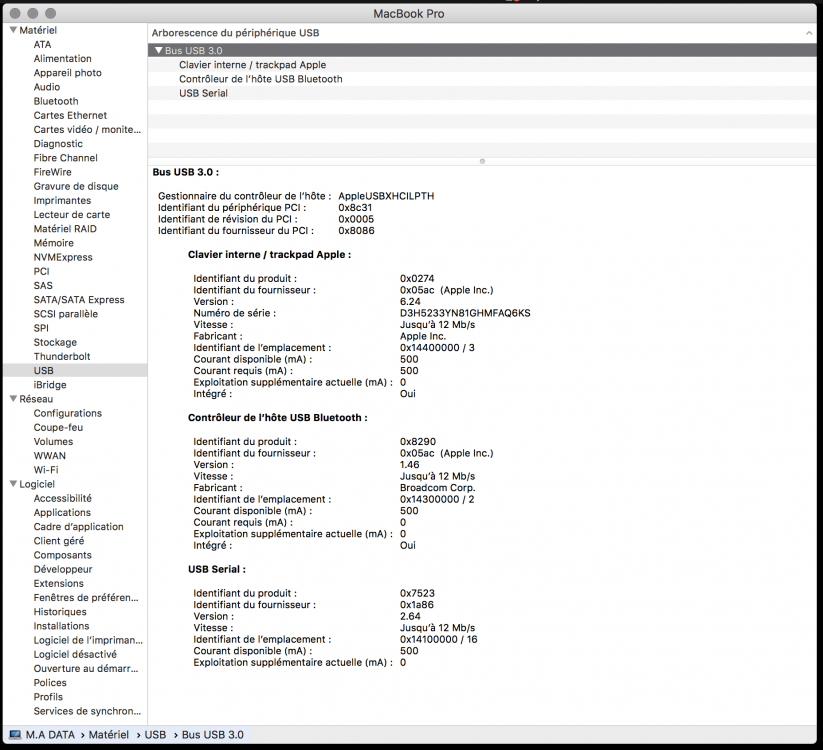
Task: Open the Wi-Fi category
Action: click(x=46, y=470)
